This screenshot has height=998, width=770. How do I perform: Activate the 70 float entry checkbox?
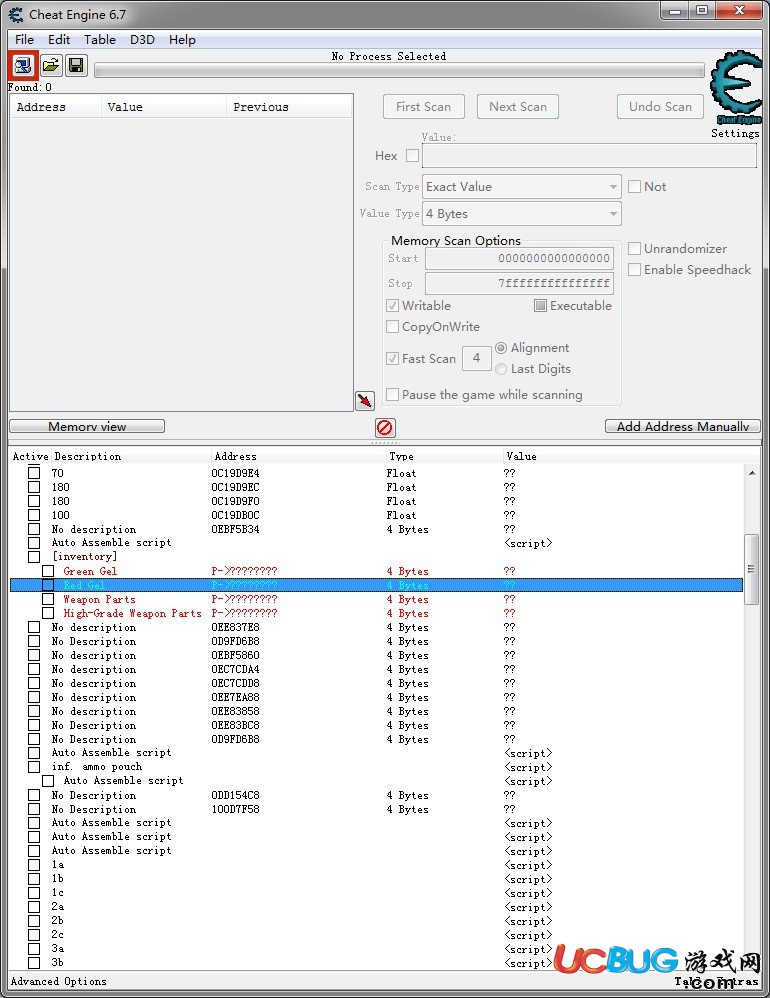[34, 473]
